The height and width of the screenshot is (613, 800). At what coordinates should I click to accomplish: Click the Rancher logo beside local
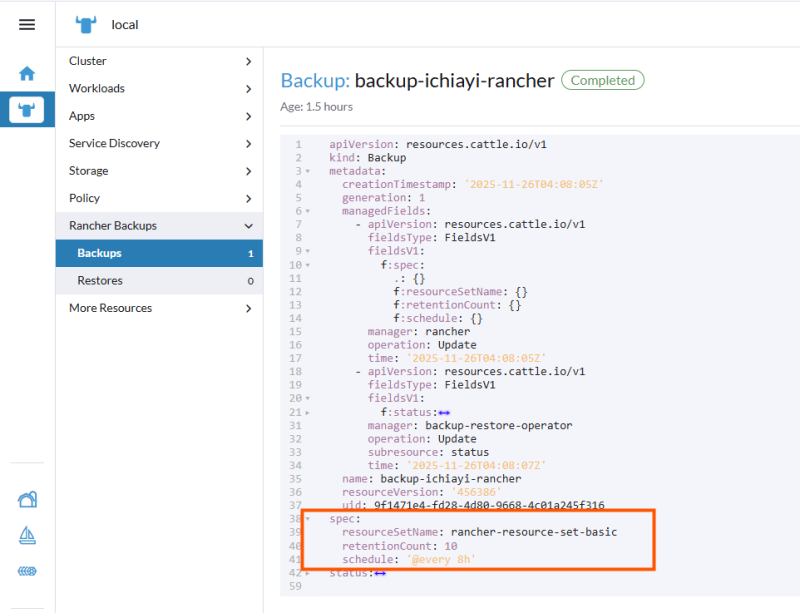tap(86, 24)
